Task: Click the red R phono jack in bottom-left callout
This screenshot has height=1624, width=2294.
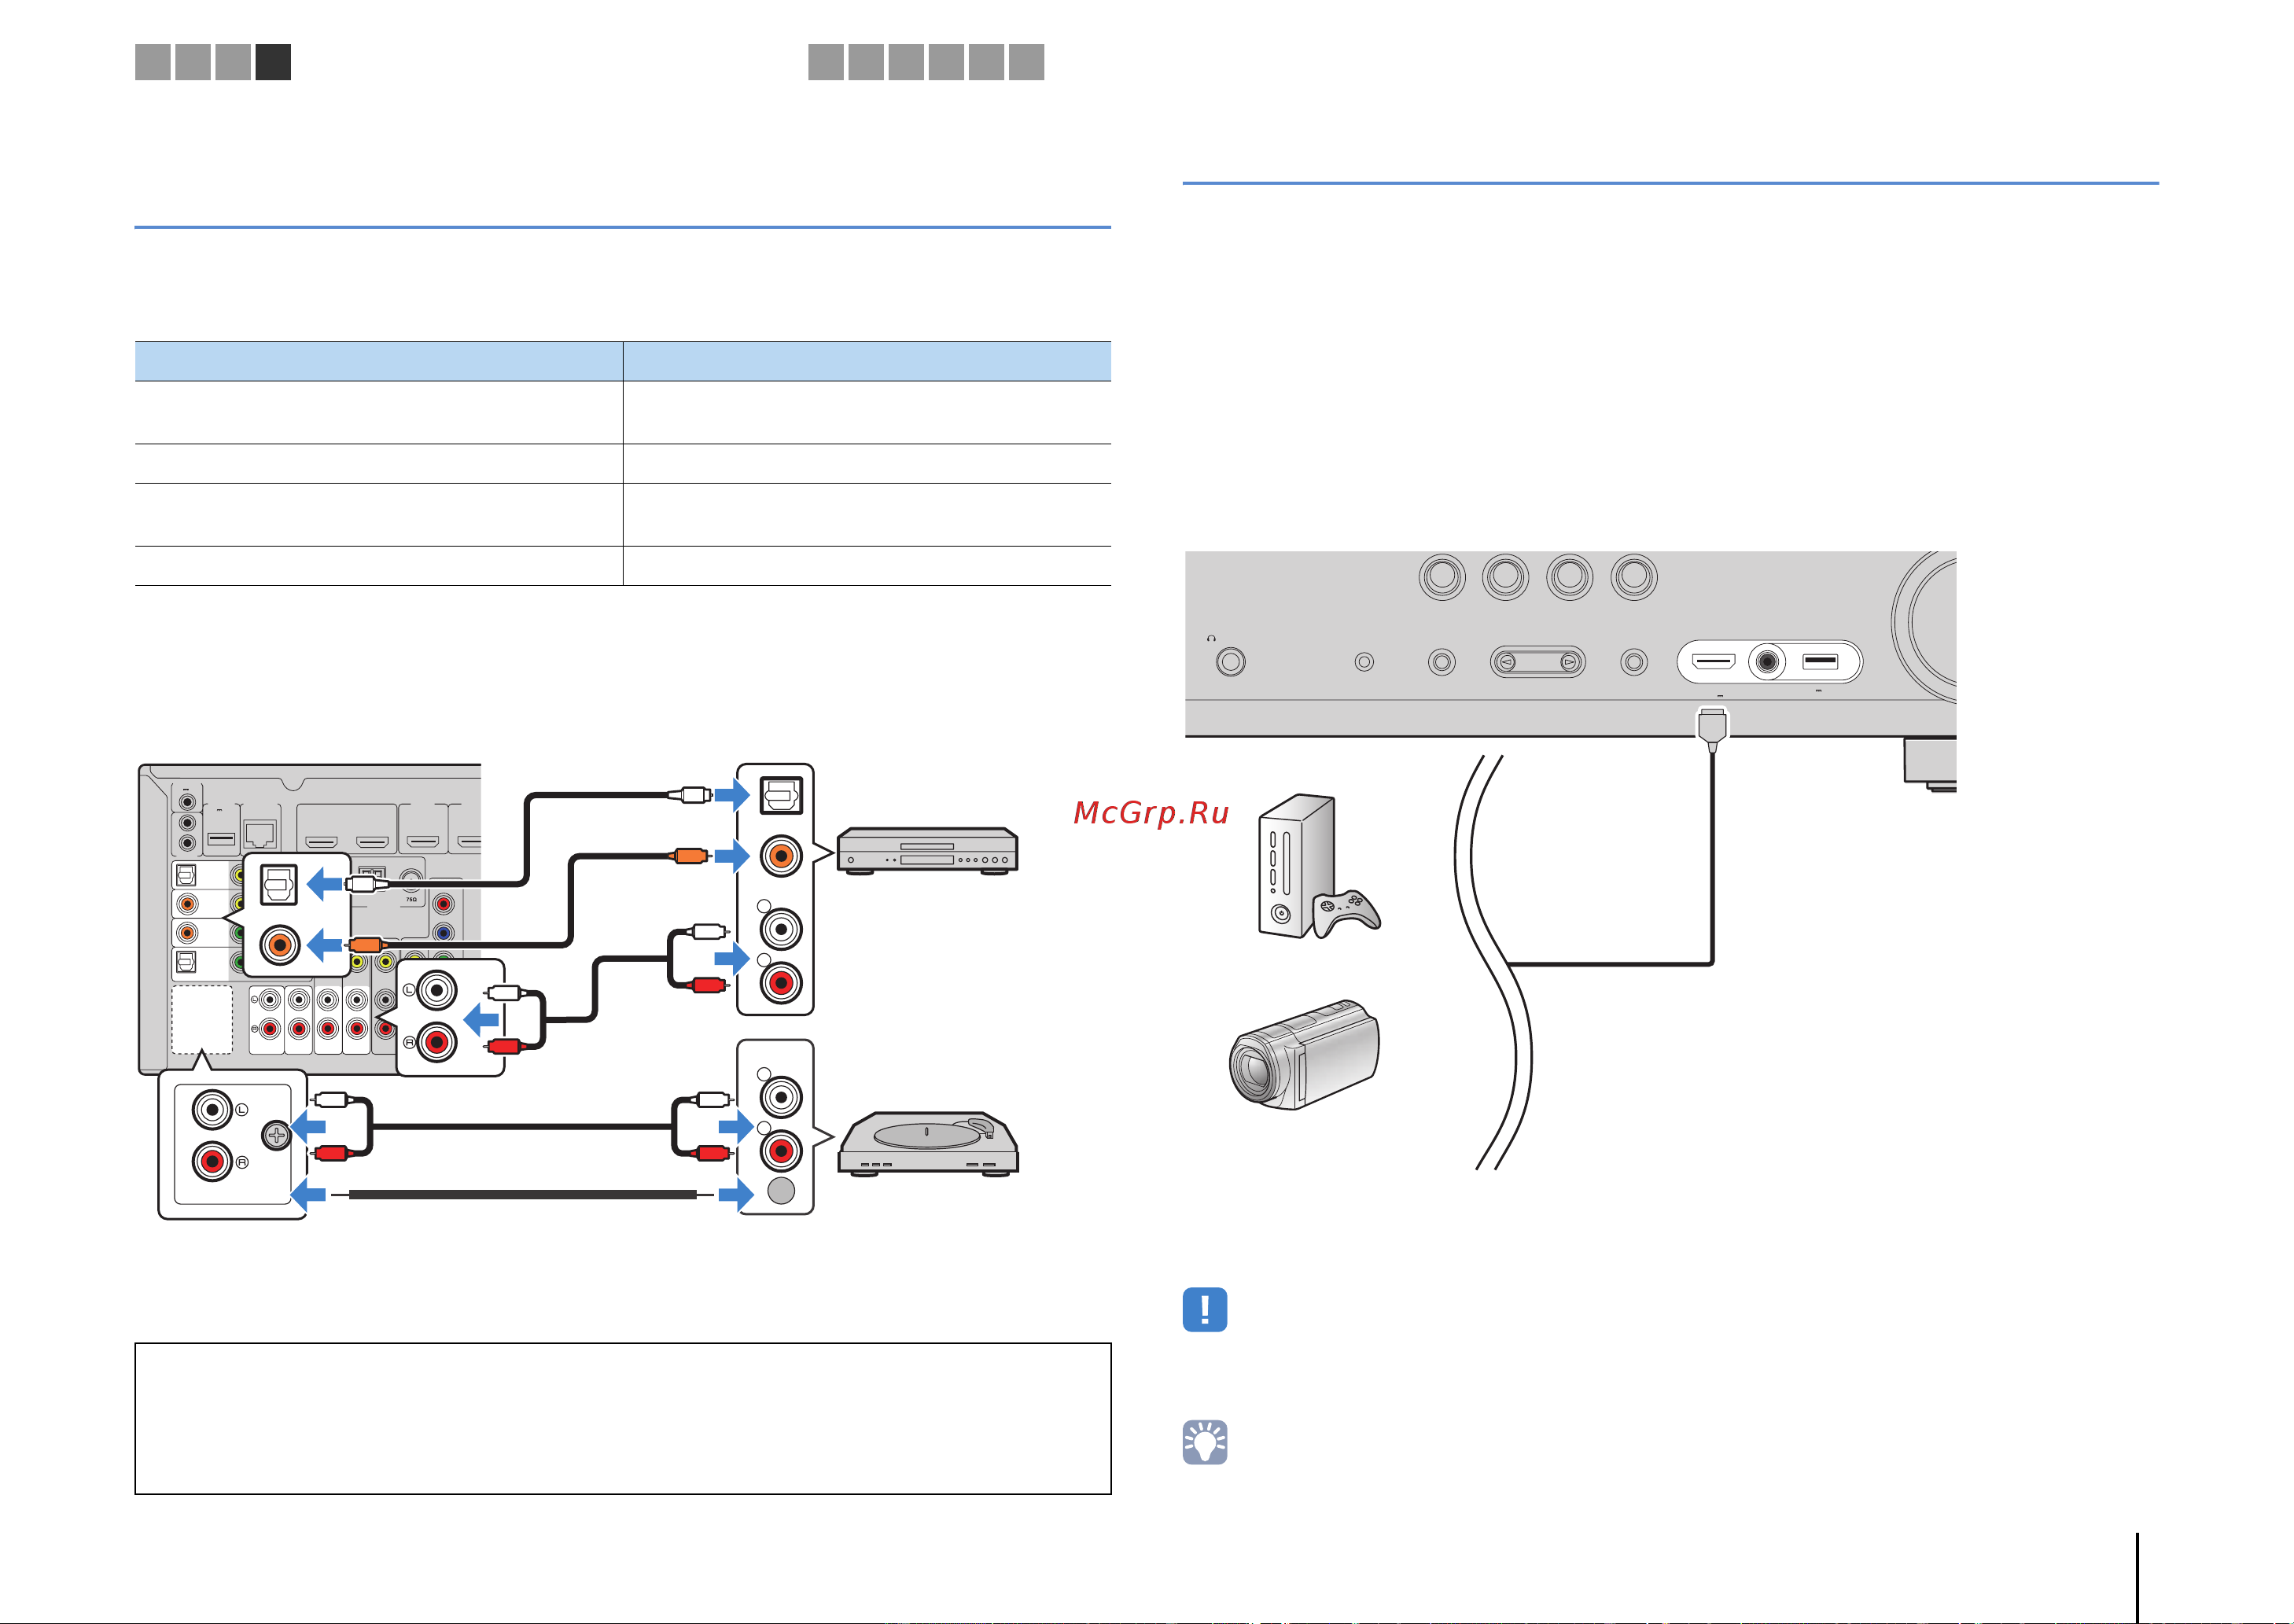Action: point(212,1162)
